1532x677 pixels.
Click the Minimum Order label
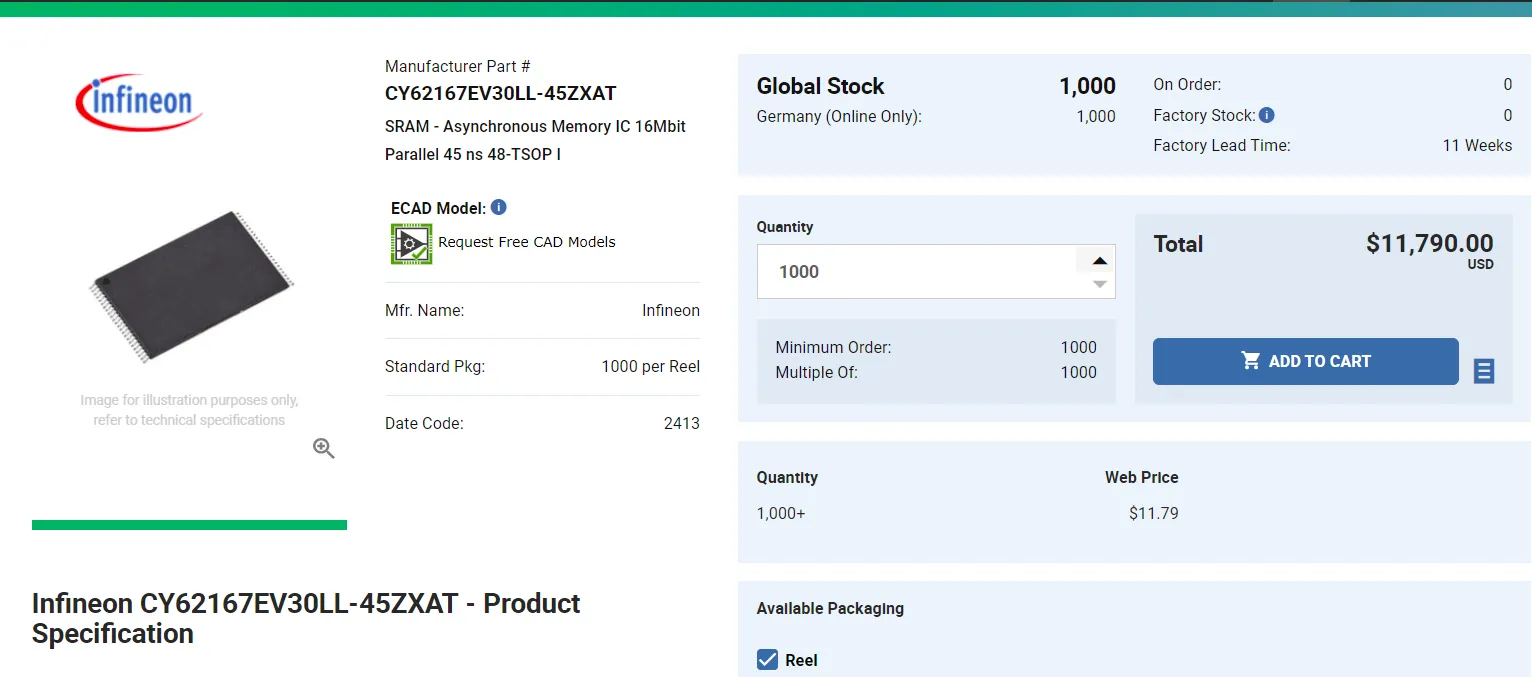tap(833, 347)
